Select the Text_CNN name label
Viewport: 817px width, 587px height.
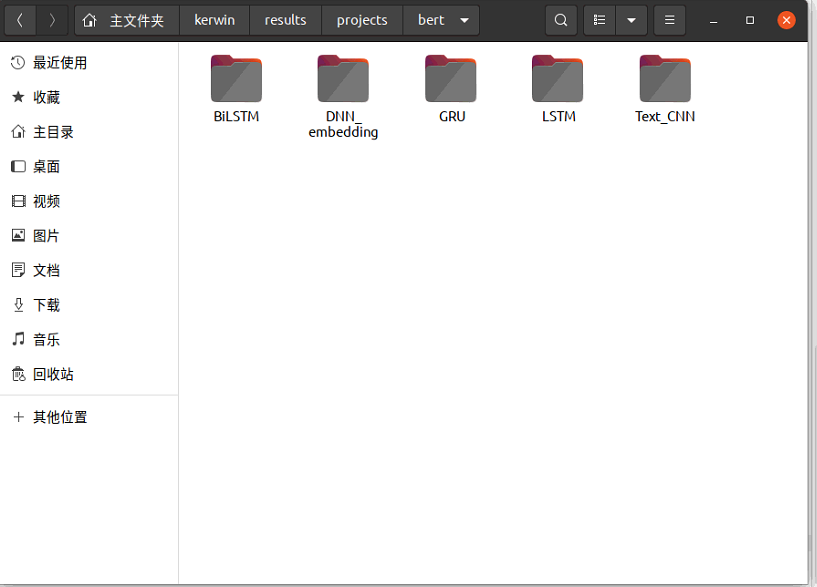click(665, 116)
